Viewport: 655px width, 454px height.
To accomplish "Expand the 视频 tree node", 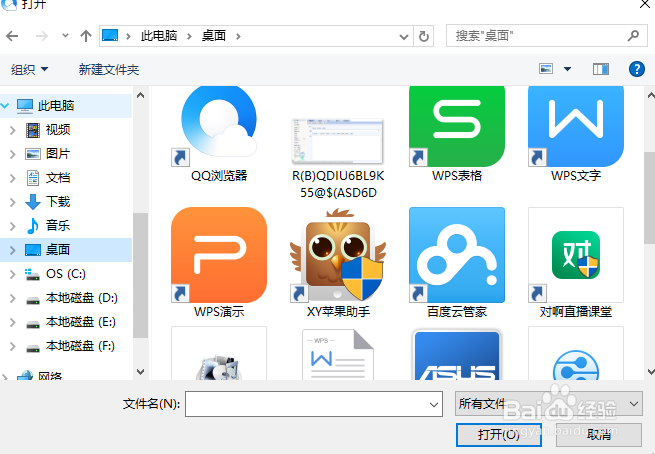I will (13, 130).
